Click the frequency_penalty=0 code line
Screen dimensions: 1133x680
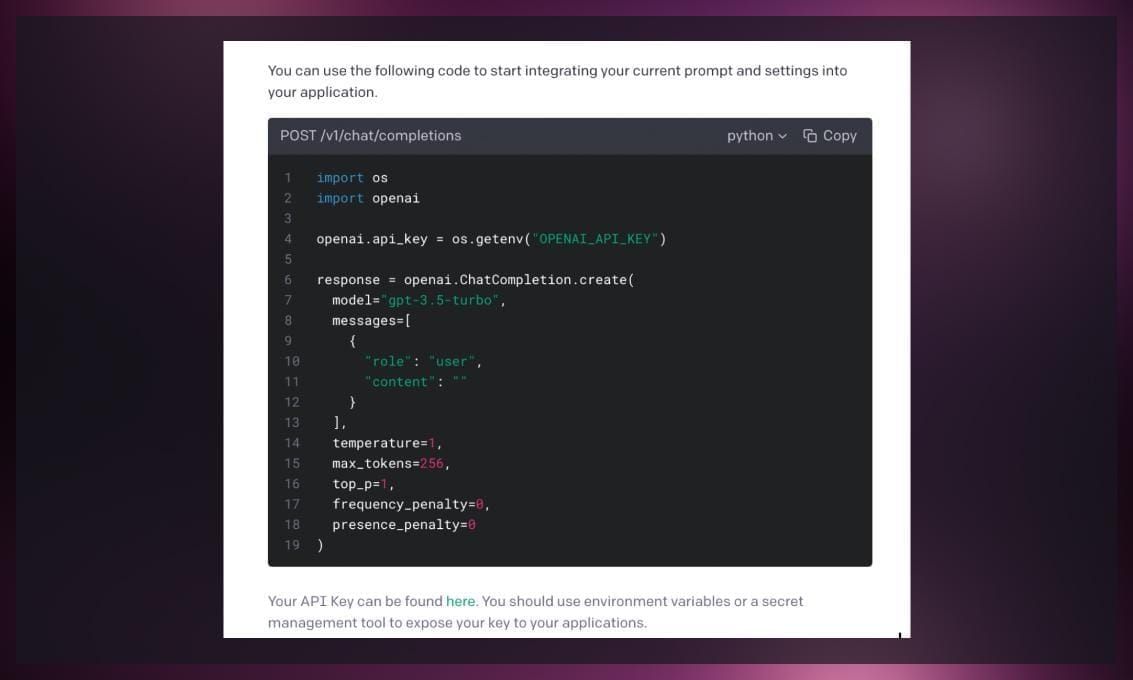[x=410, y=504]
